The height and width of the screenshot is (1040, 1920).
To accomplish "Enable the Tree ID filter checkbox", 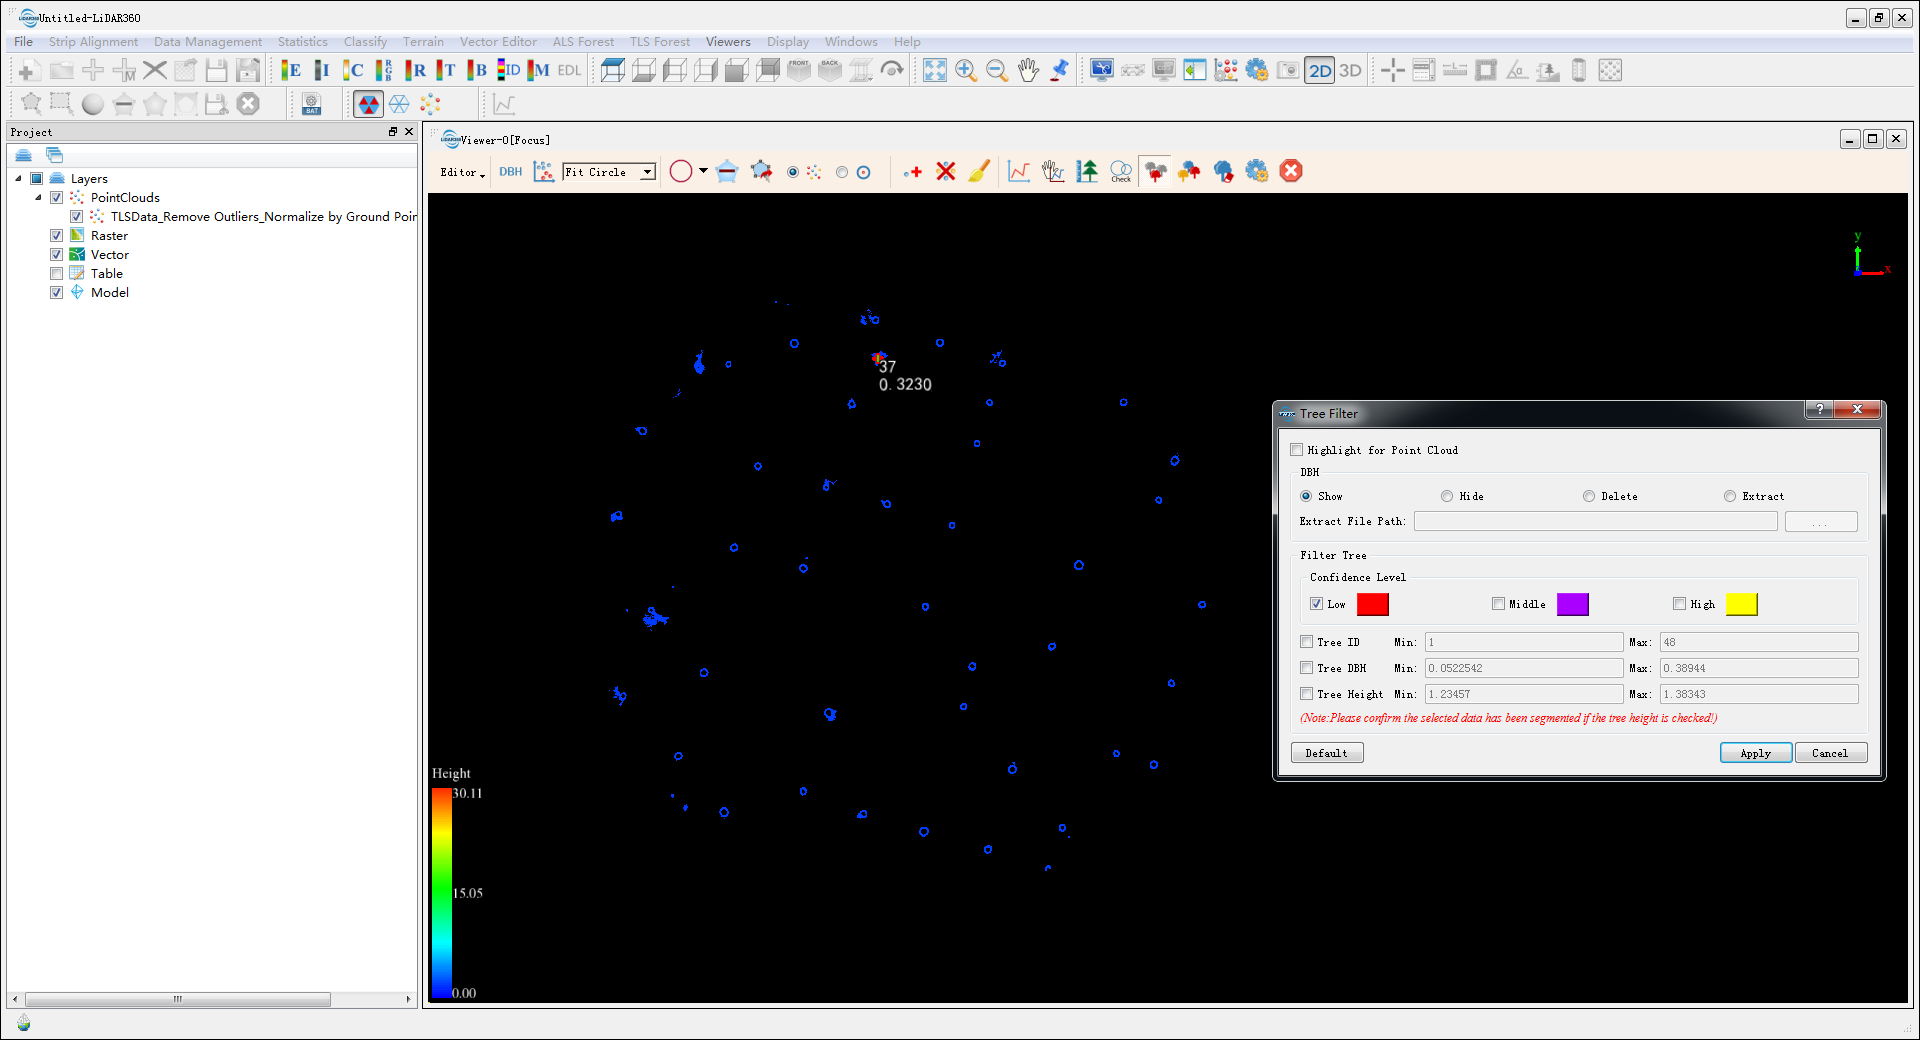I will [x=1307, y=642].
